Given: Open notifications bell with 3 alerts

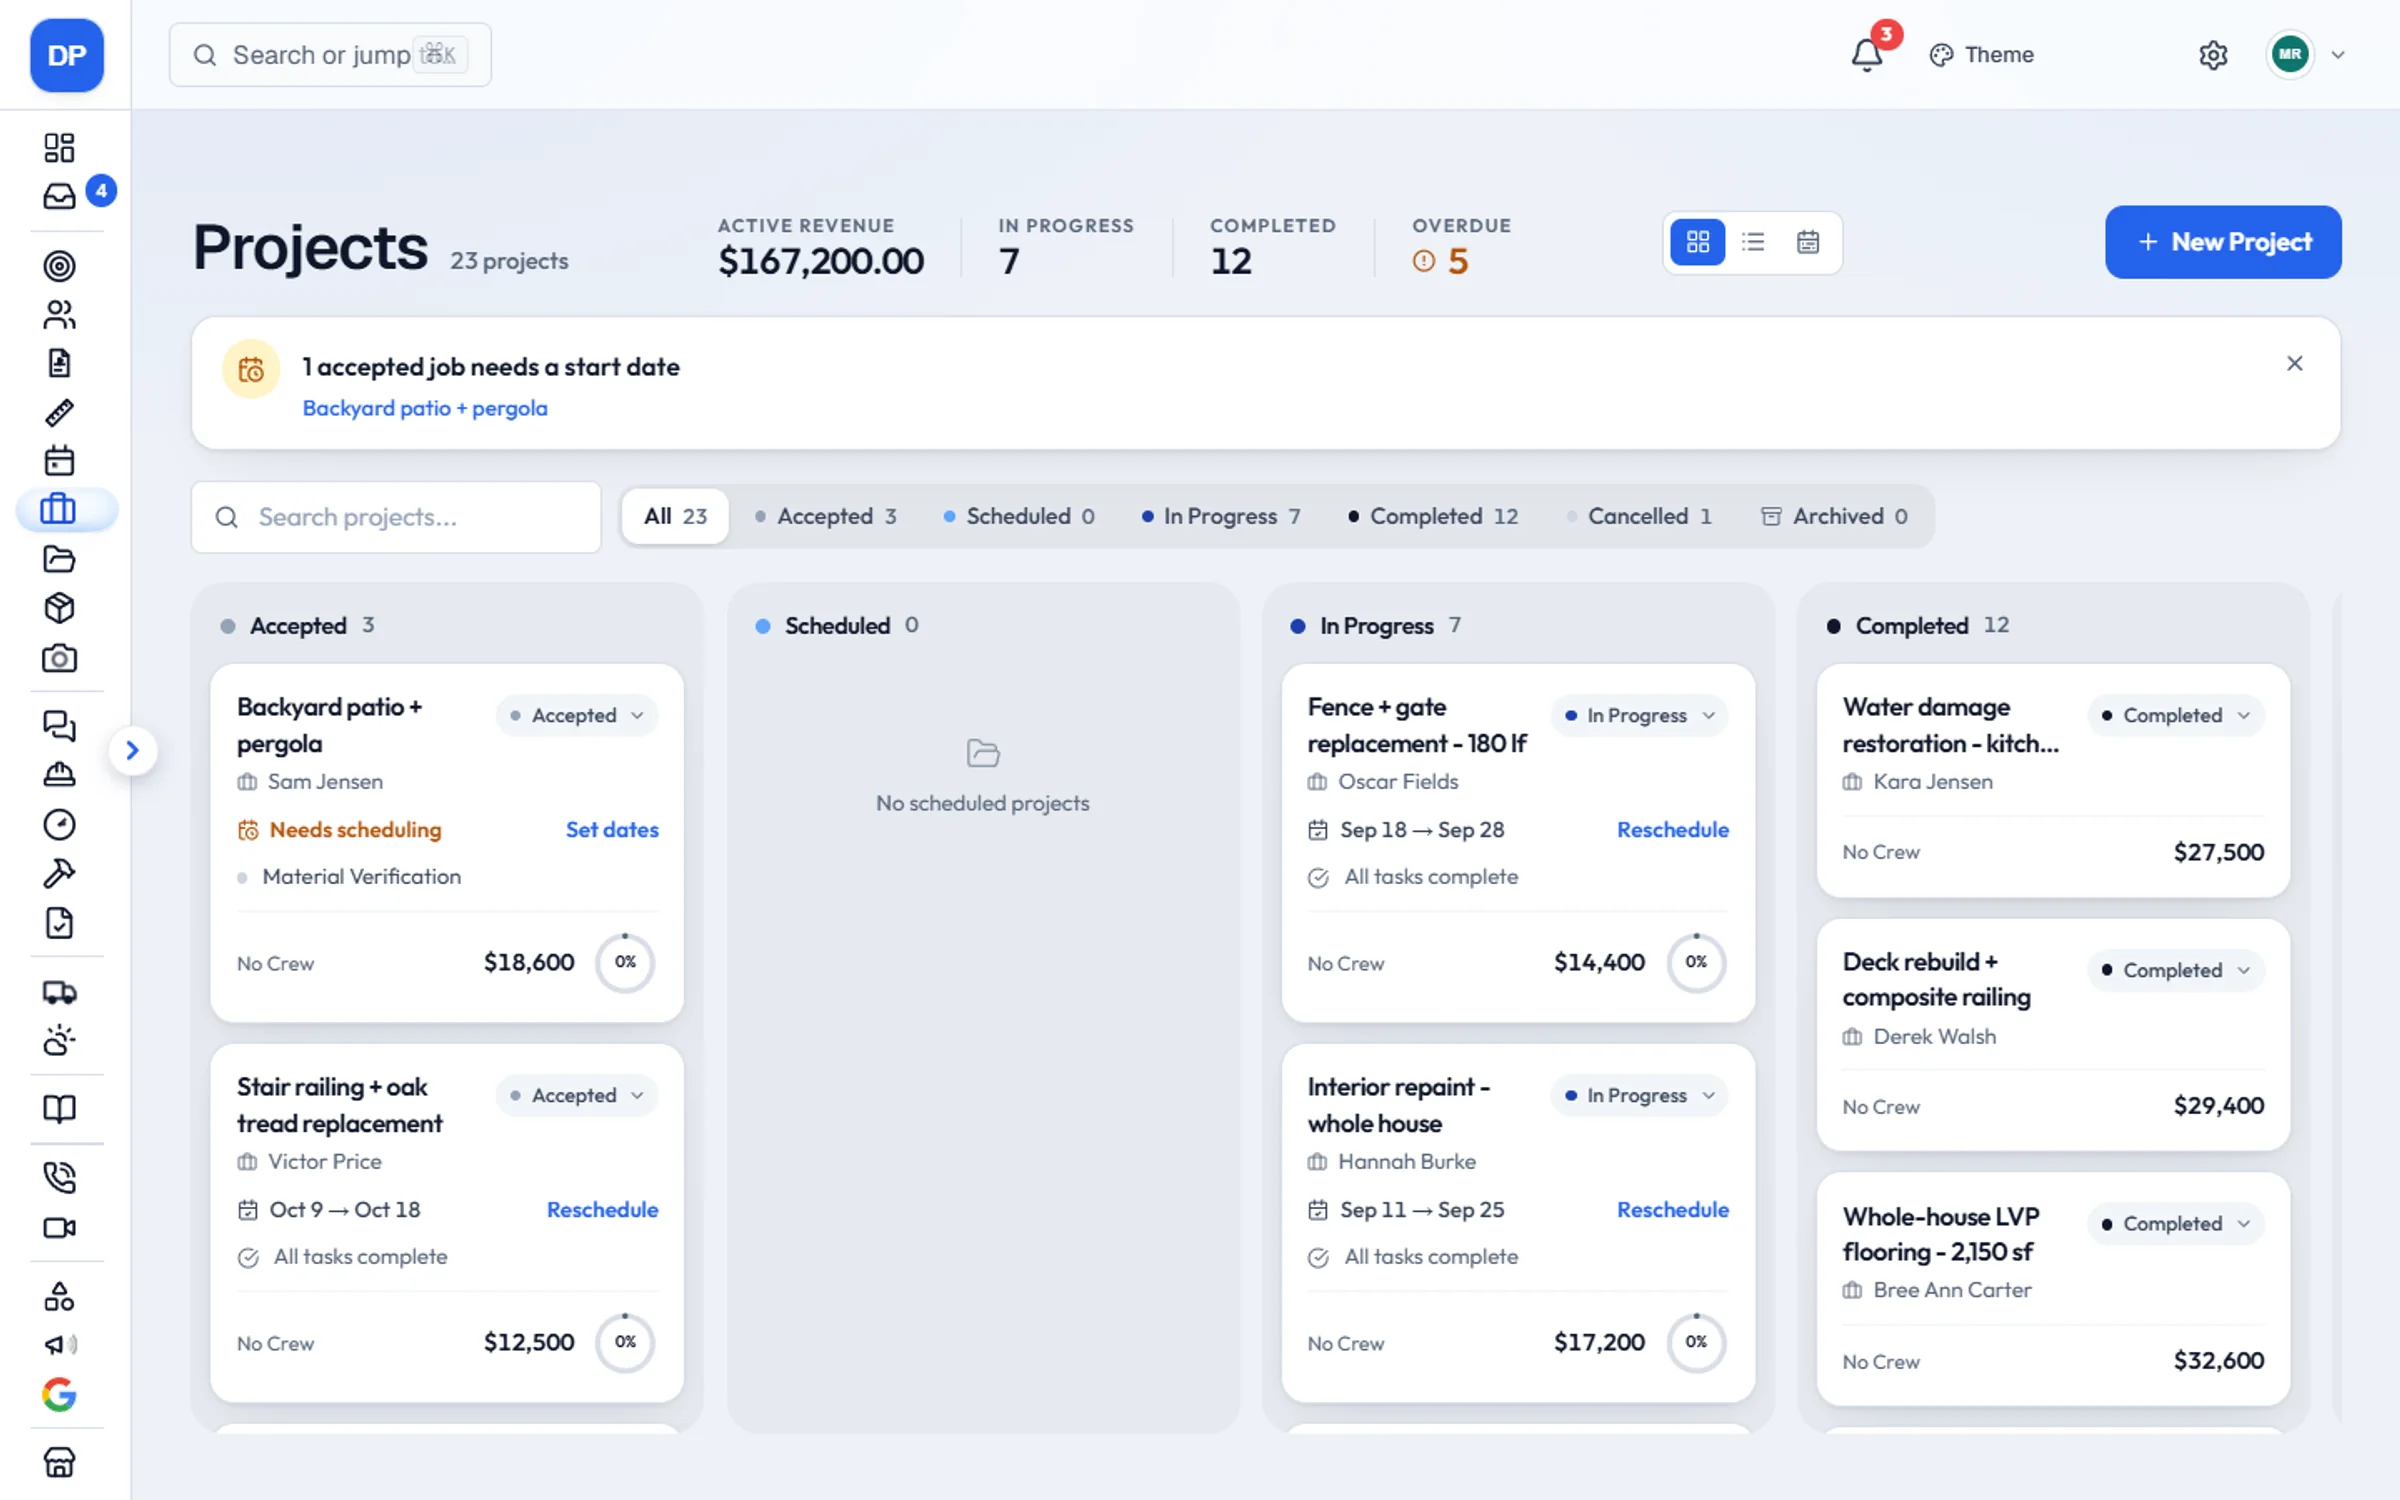Looking at the screenshot, I should [1866, 54].
